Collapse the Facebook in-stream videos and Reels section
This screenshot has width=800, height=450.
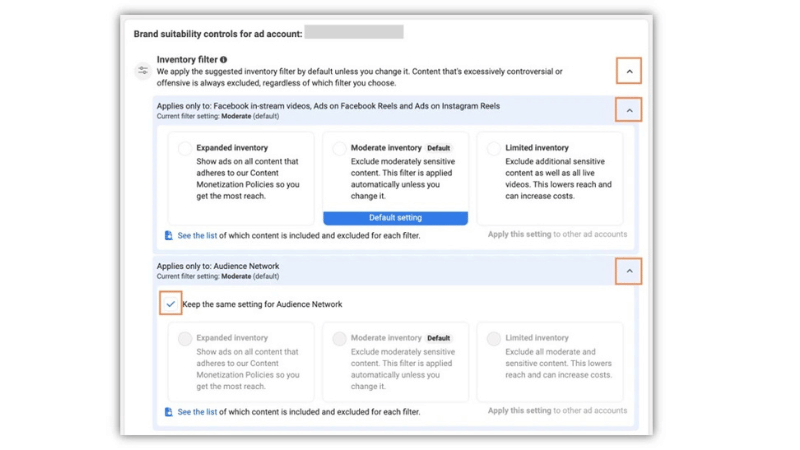(629, 110)
